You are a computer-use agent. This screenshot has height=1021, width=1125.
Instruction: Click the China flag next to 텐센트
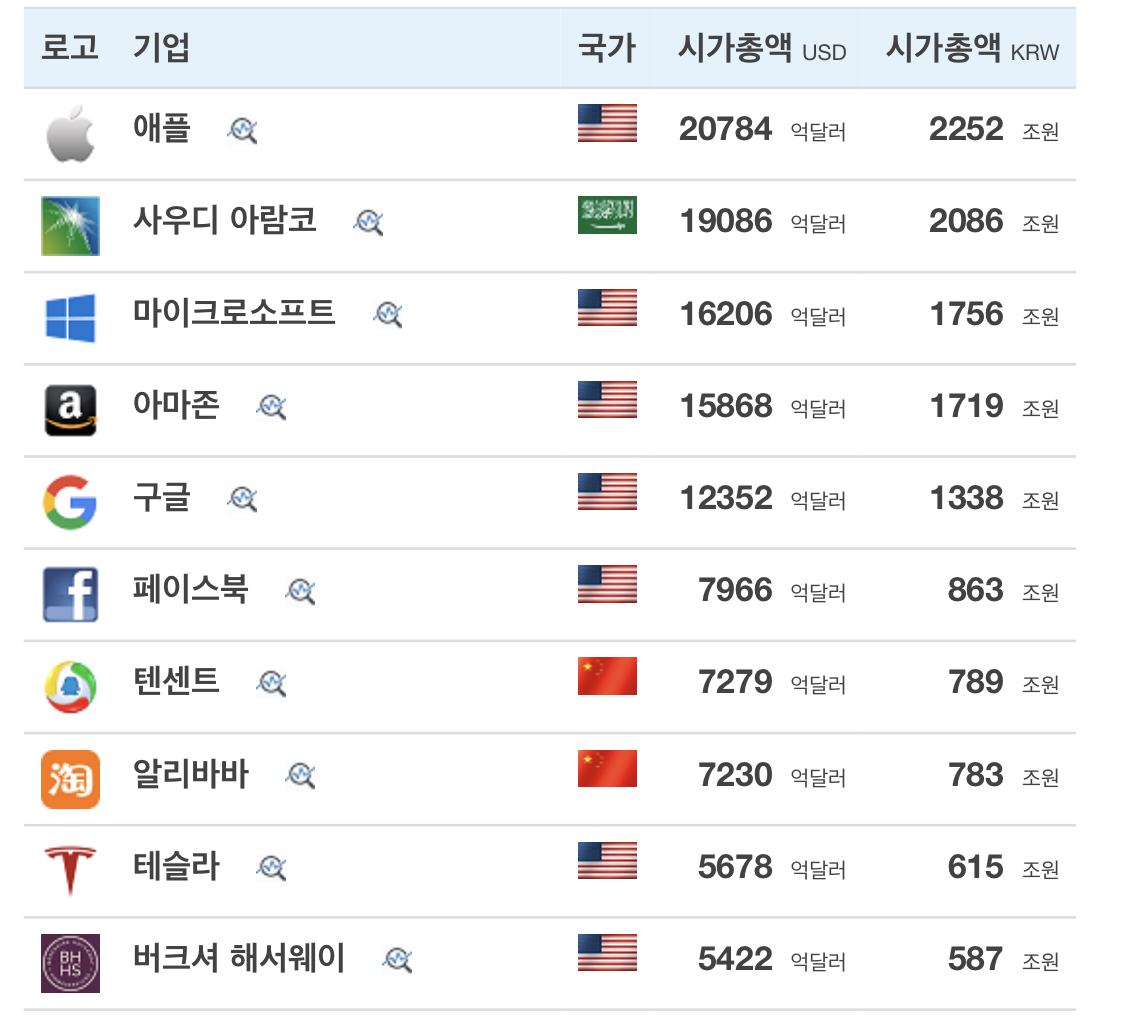607,676
